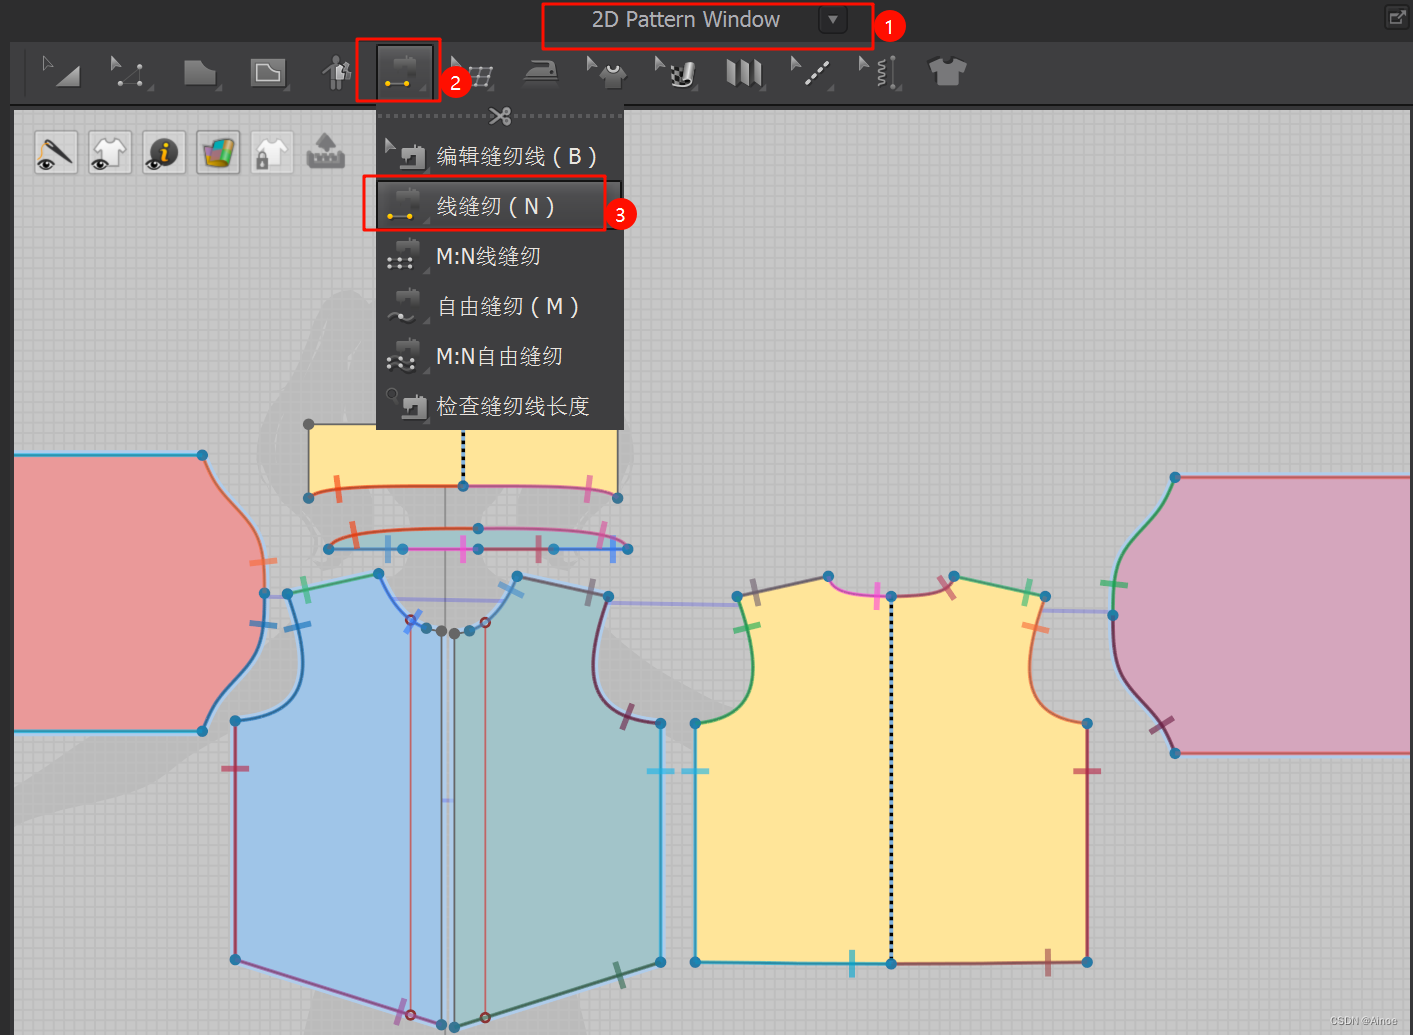
Task: Click the measure tray icon with arrow
Action: pyautogui.click(x=325, y=152)
